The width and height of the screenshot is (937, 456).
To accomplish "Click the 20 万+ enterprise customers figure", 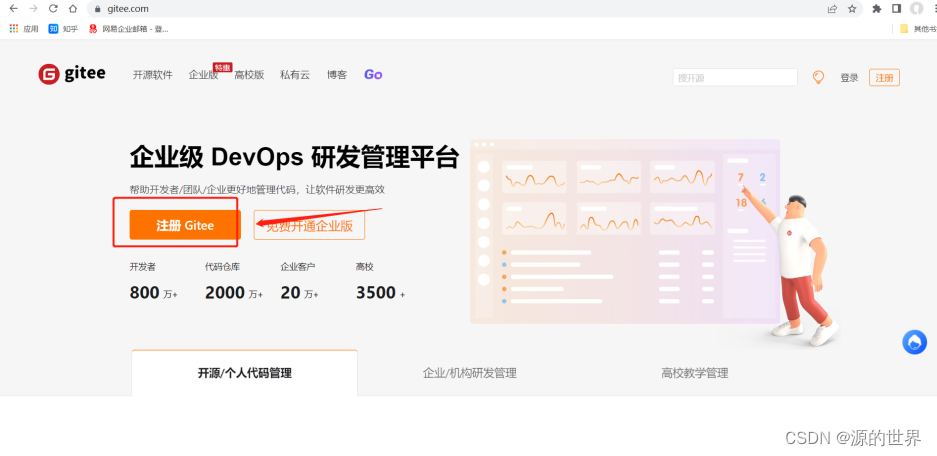I will tap(299, 293).
